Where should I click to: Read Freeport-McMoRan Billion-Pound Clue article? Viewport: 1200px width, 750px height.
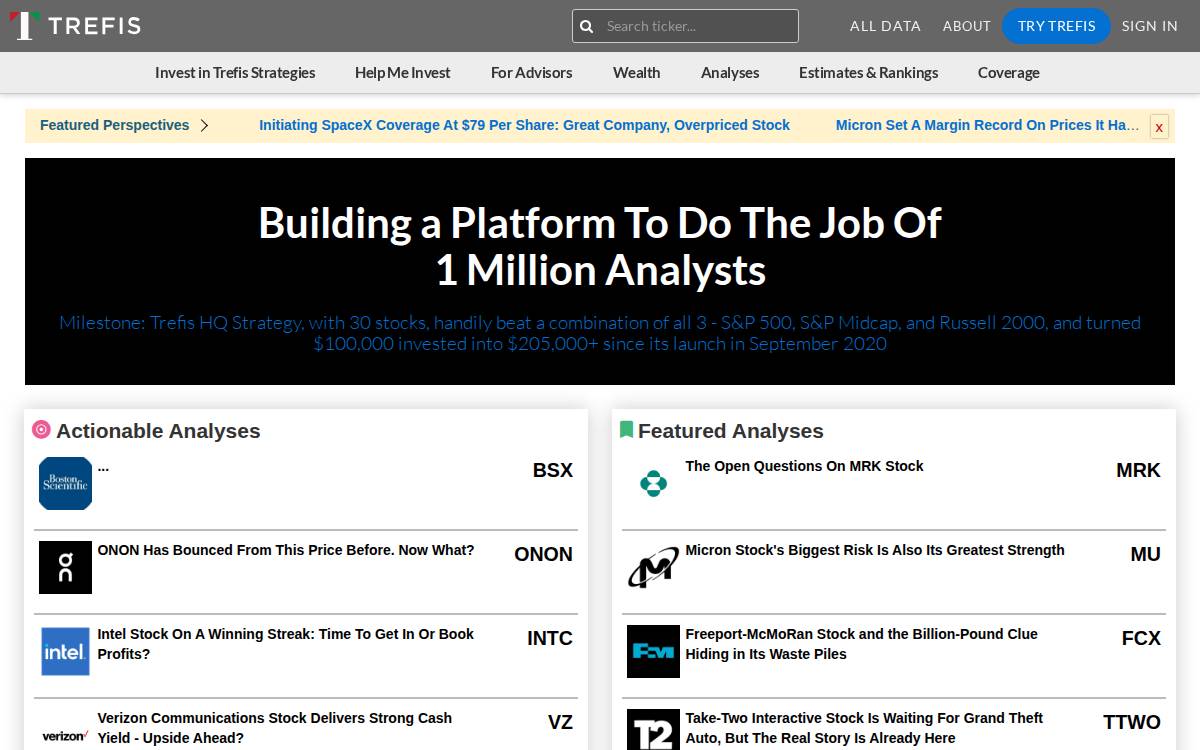point(862,644)
